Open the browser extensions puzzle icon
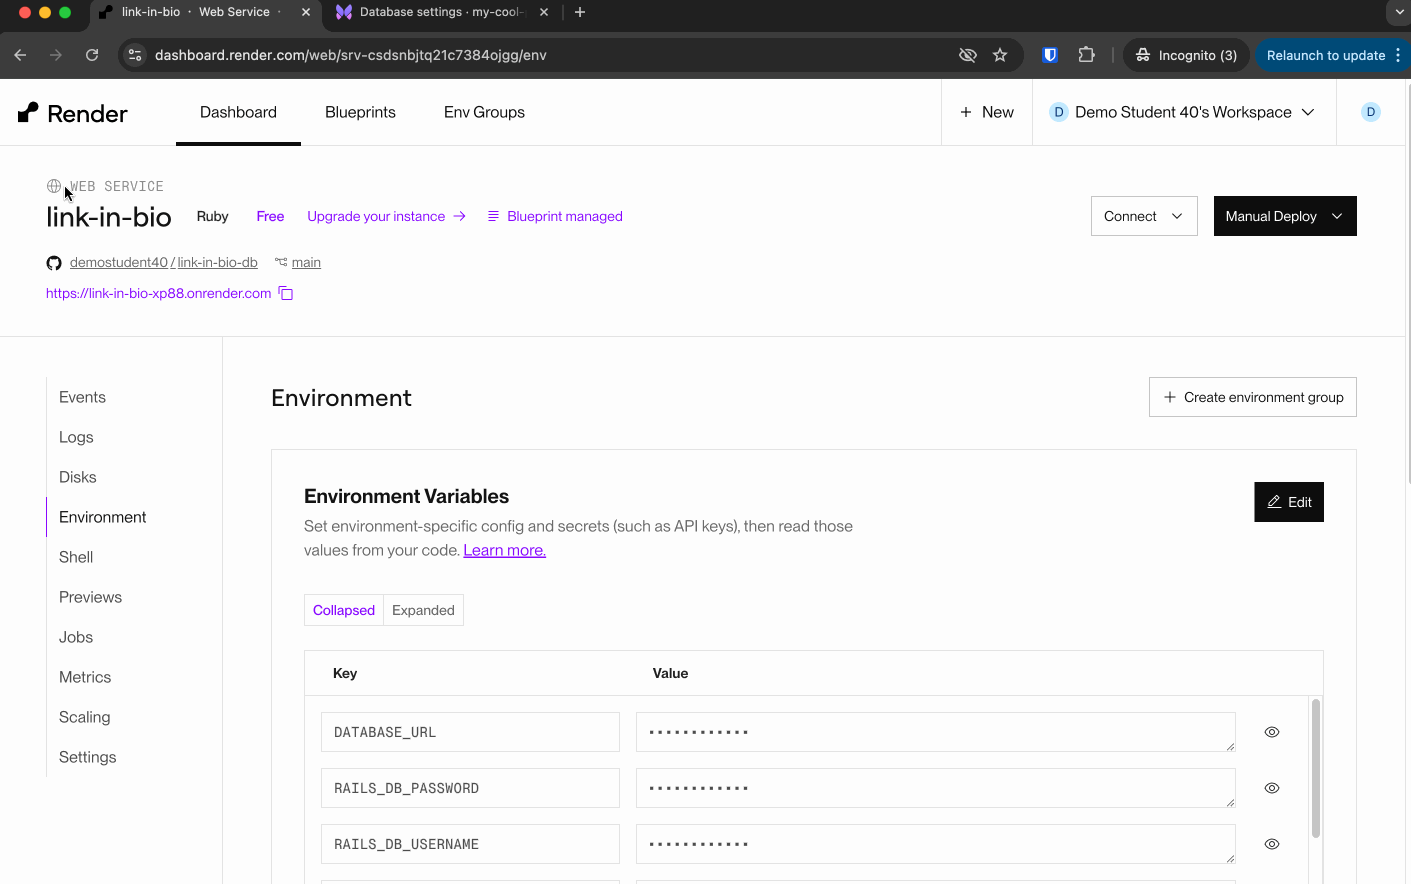 click(1087, 55)
